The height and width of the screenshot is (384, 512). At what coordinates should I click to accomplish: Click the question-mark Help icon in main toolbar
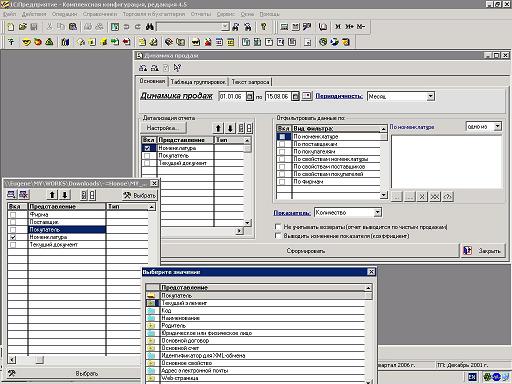[x=264, y=27]
